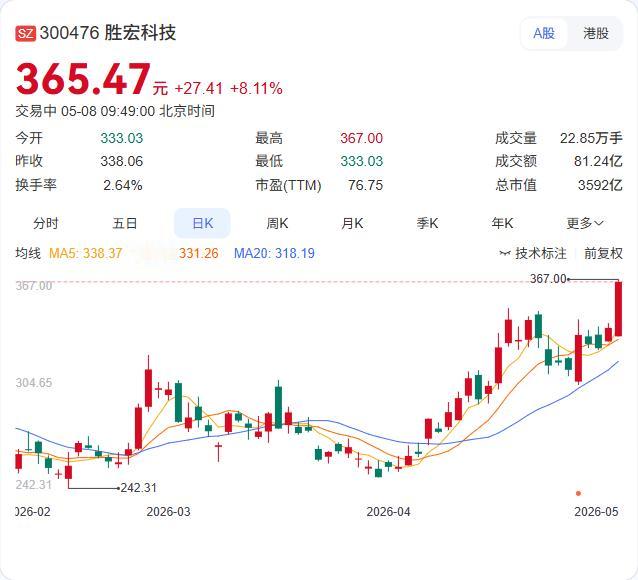This screenshot has height=580, width=638.
Task: Click the 成交额 value 81.24亿
Action: [598, 161]
